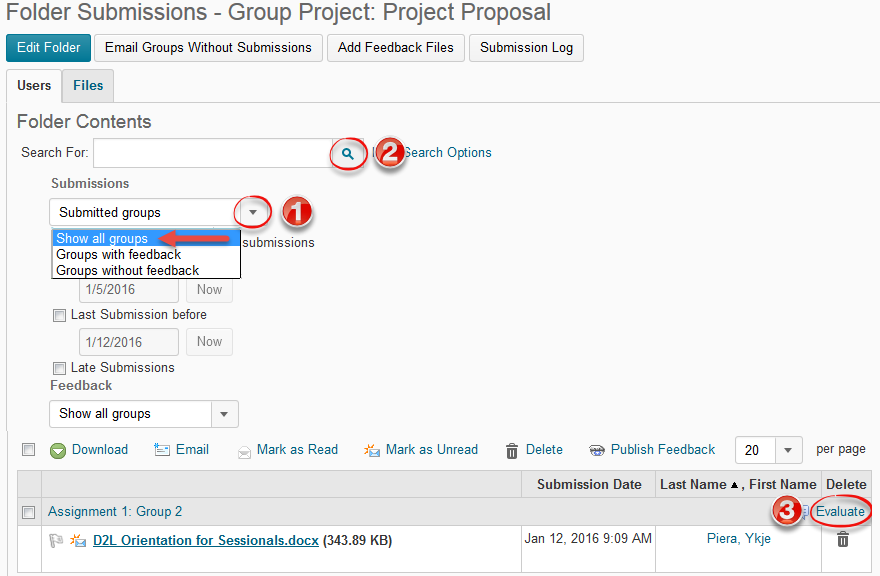Viewport: 880px width, 576px height.
Task: Enable the Late Submissions checkbox
Action: 59,368
